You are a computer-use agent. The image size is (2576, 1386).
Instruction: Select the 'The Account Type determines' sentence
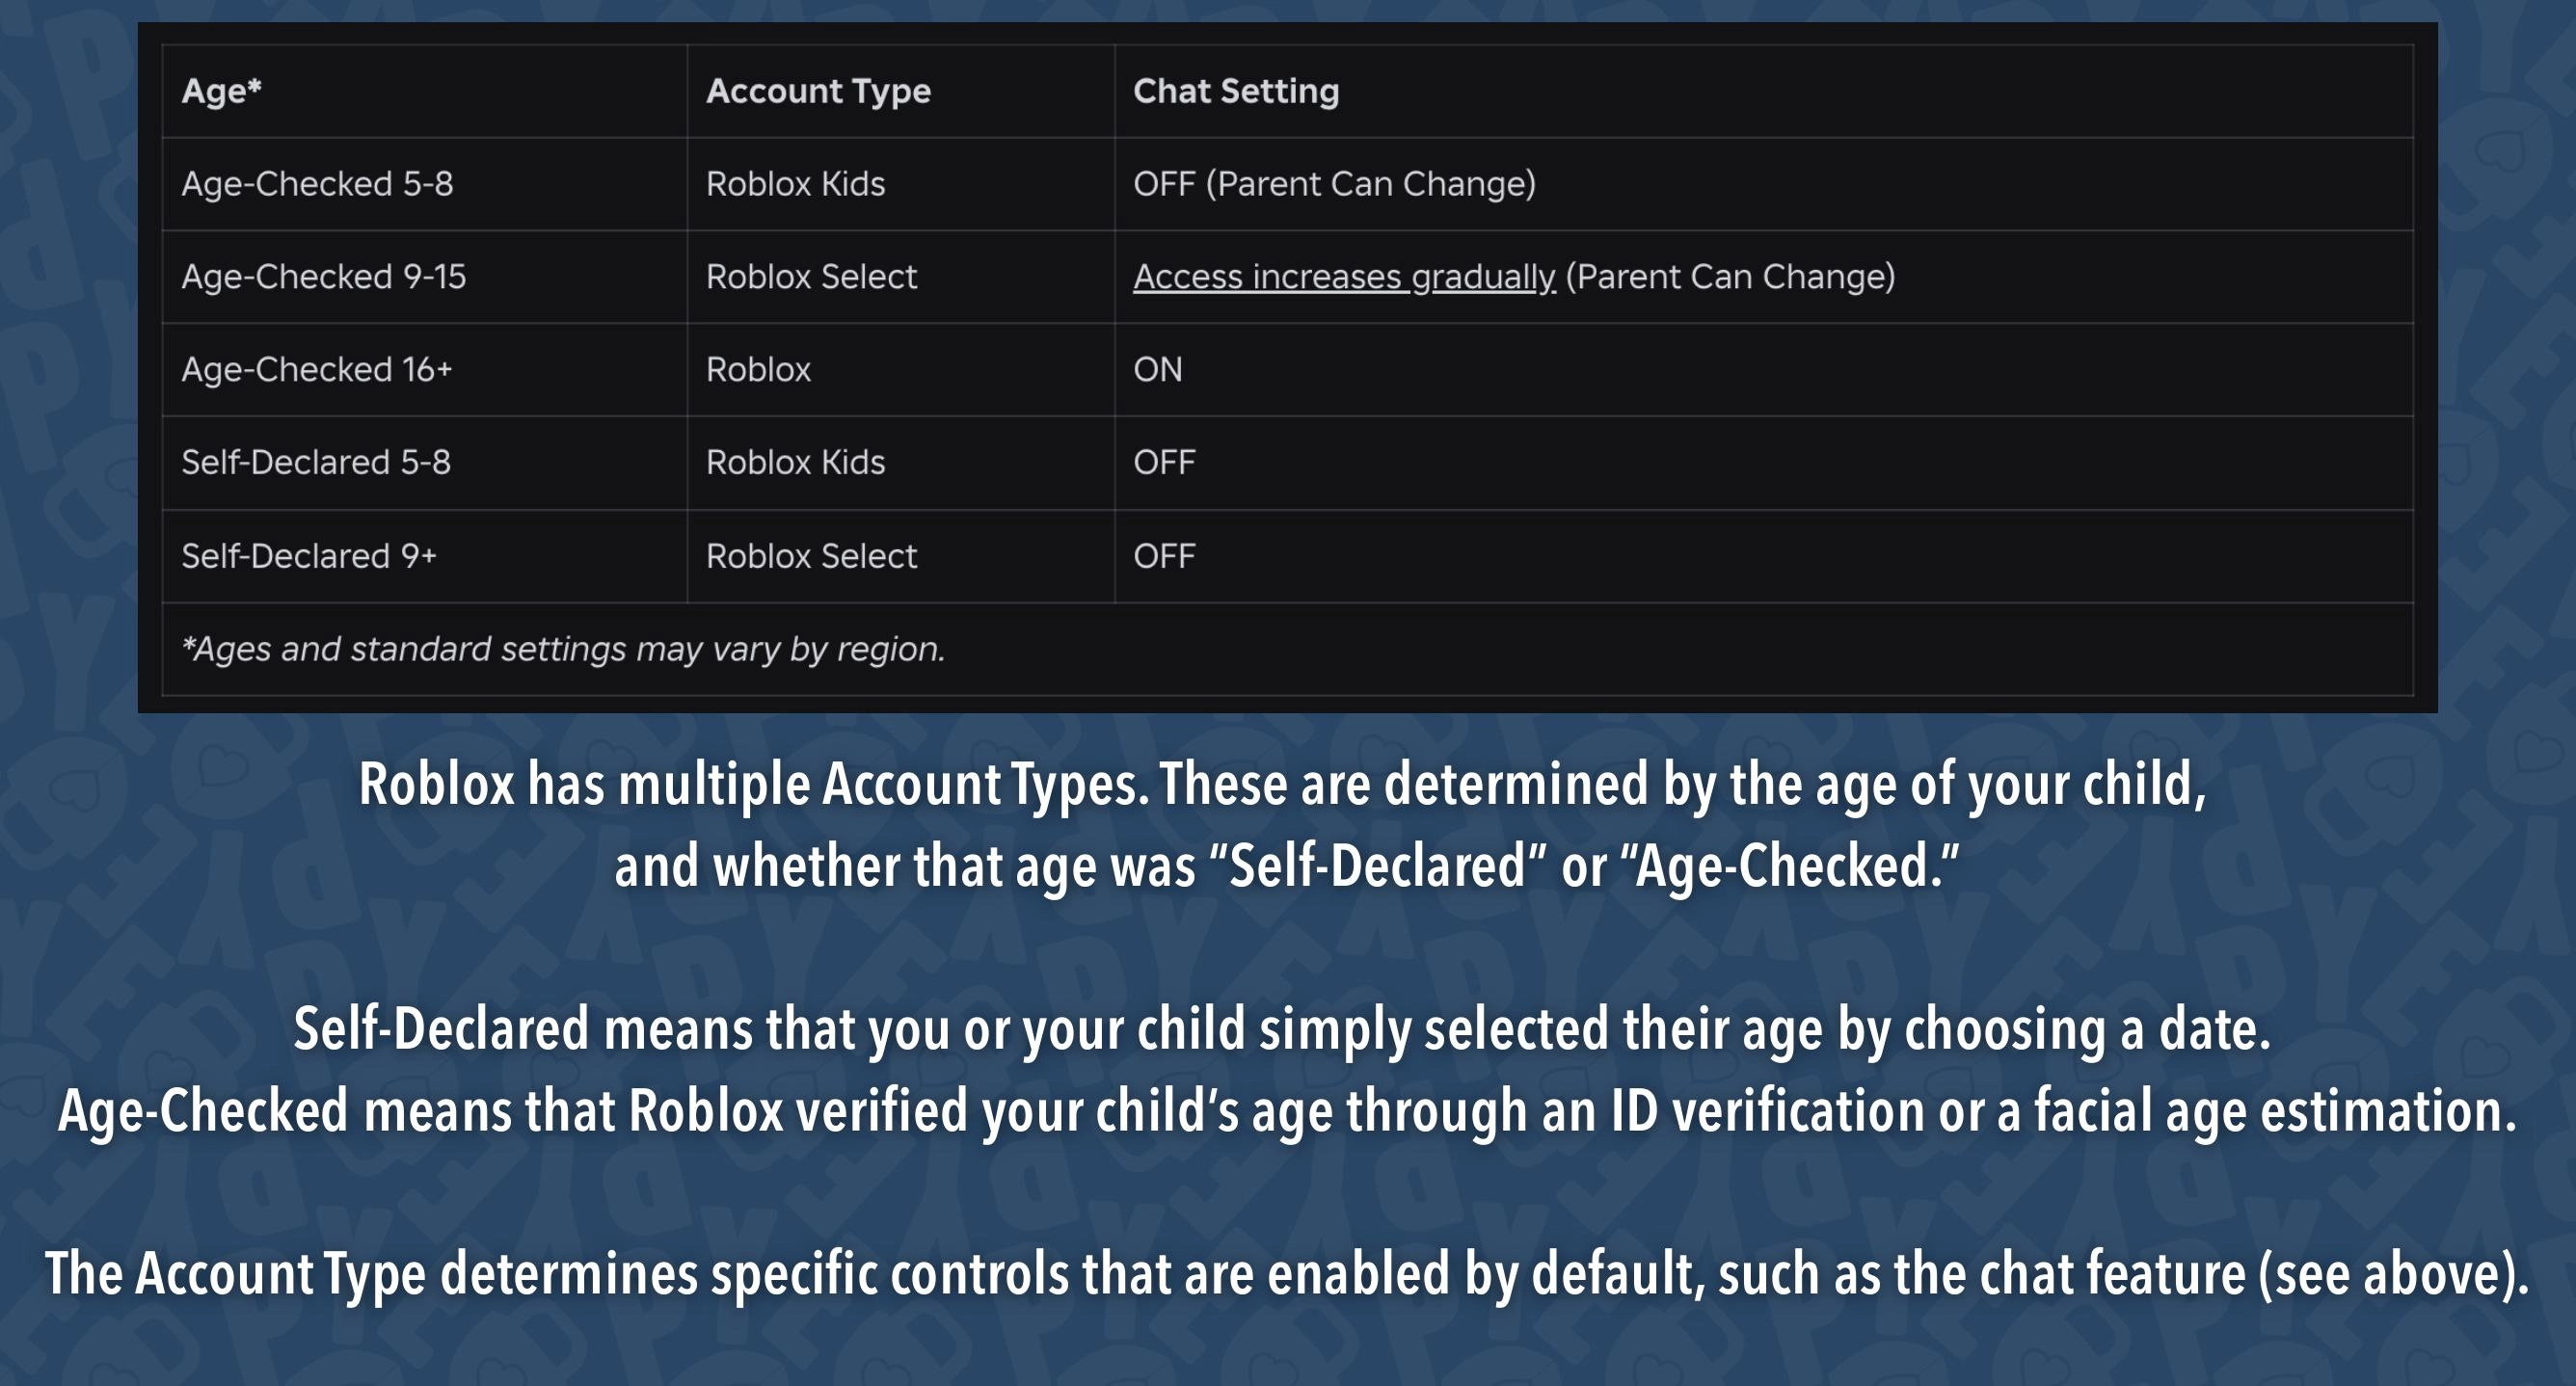click(1287, 1275)
